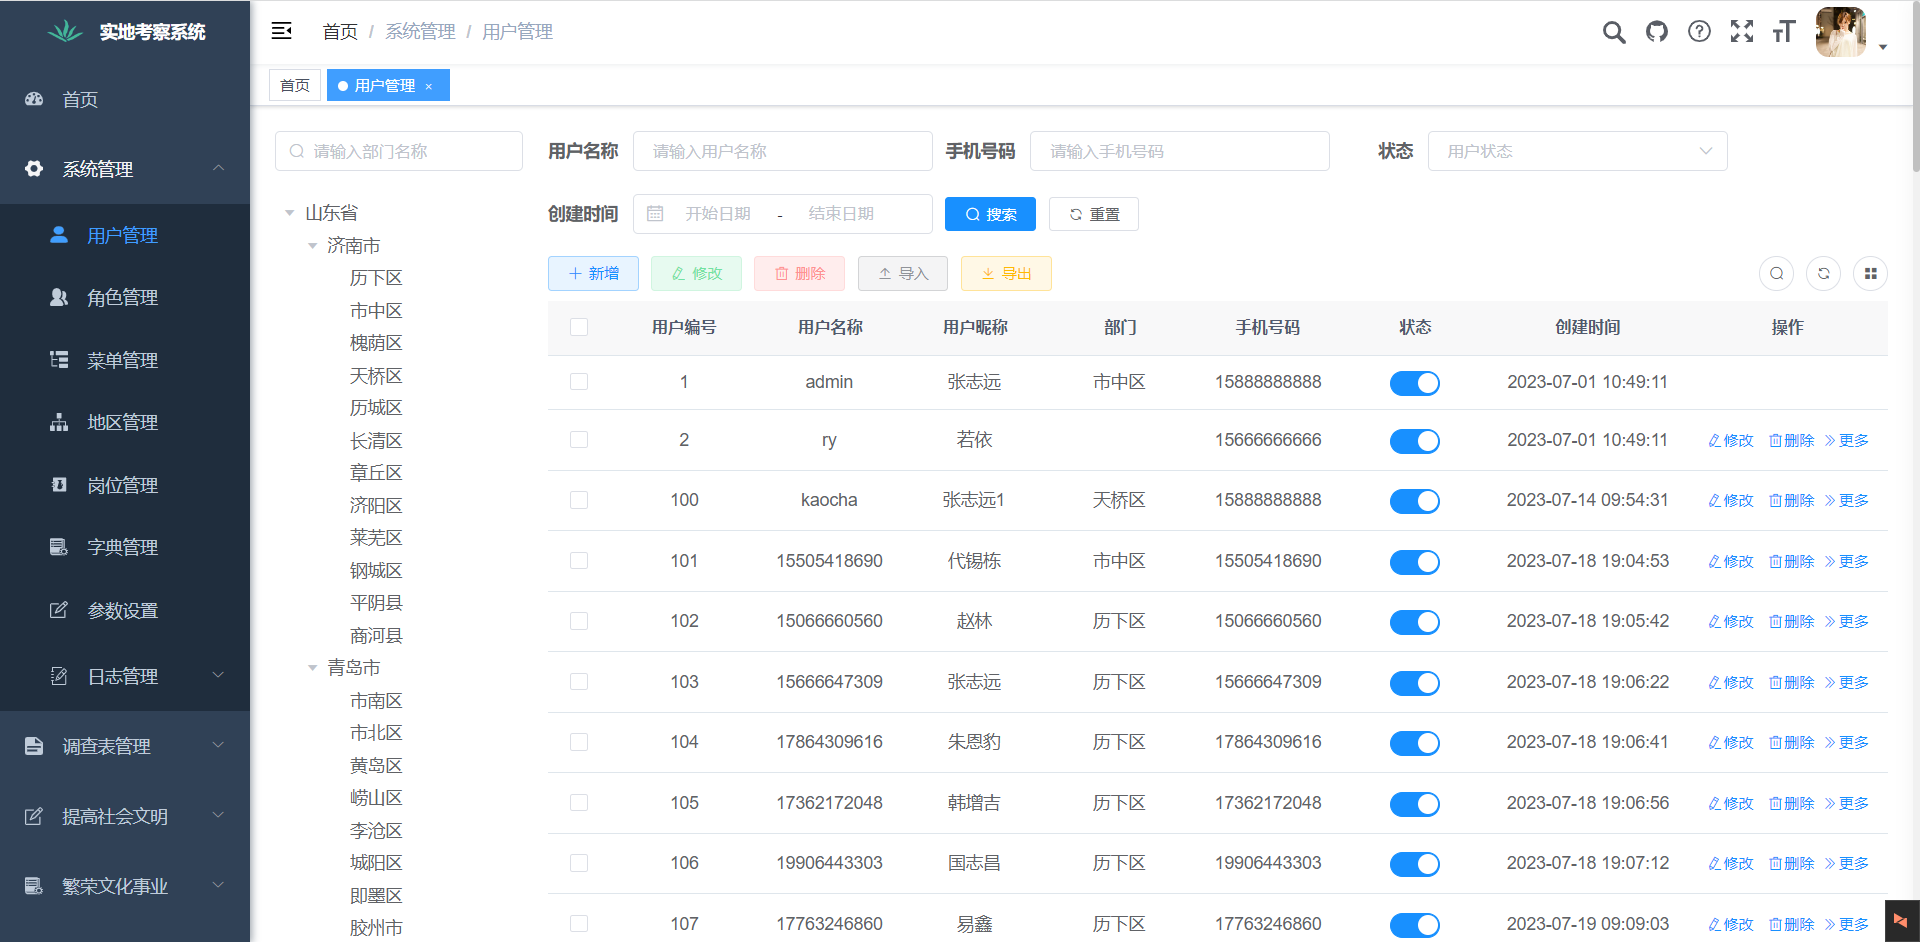
Task: Focus the 请输入部门名称 search field
Action: (399, 151)
